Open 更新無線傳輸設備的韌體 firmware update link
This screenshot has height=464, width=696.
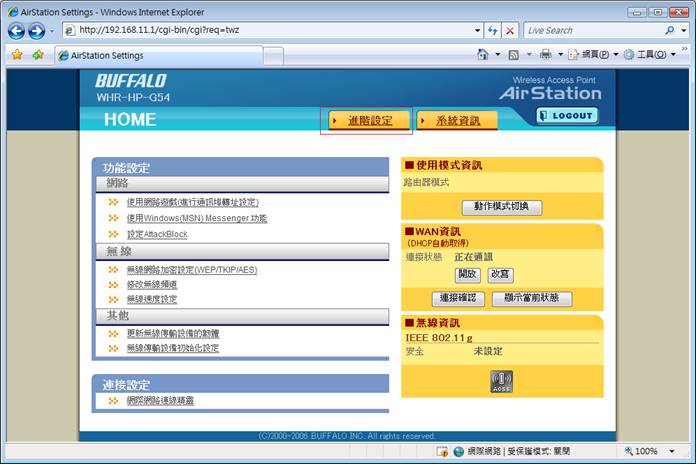click(x=173, y=334)
